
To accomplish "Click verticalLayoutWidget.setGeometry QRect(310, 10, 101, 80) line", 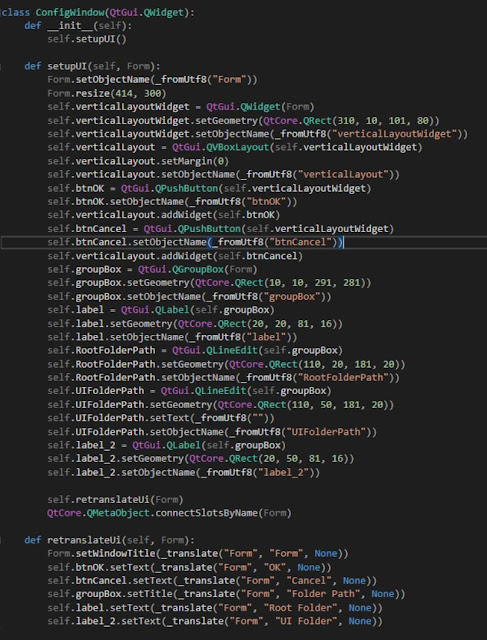I will [243, 120].
